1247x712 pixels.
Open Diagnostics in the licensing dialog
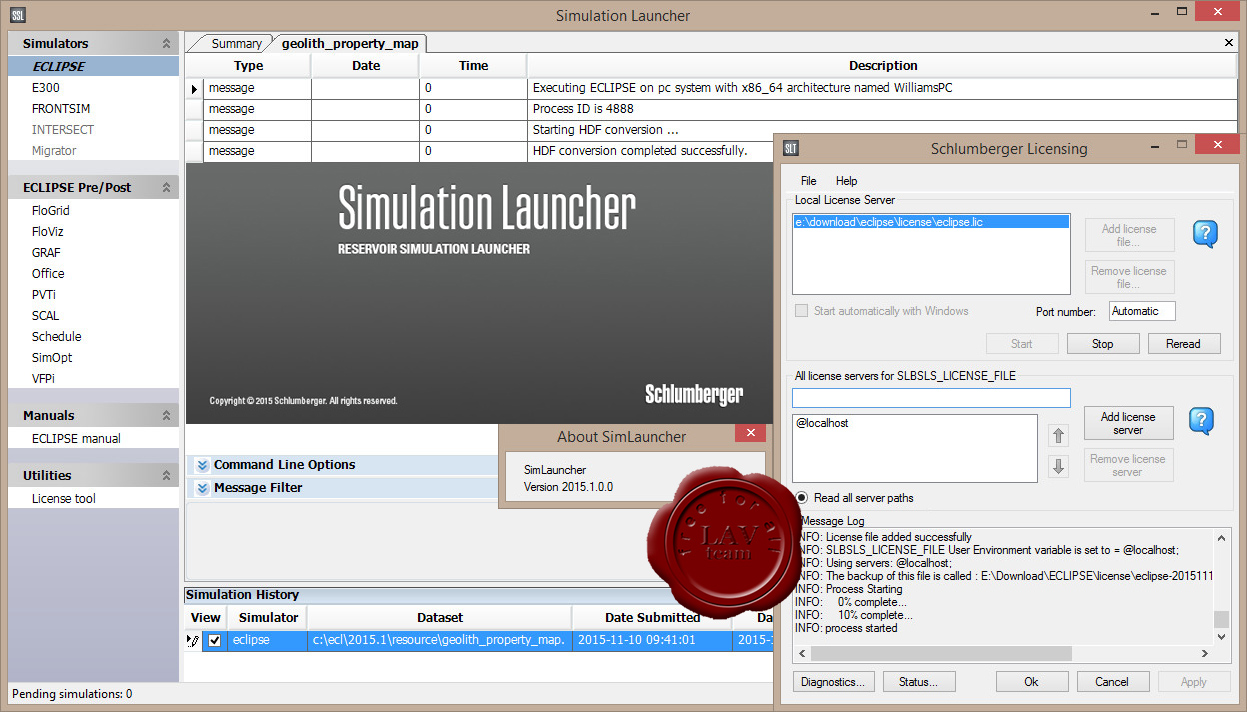coord(834,682)
